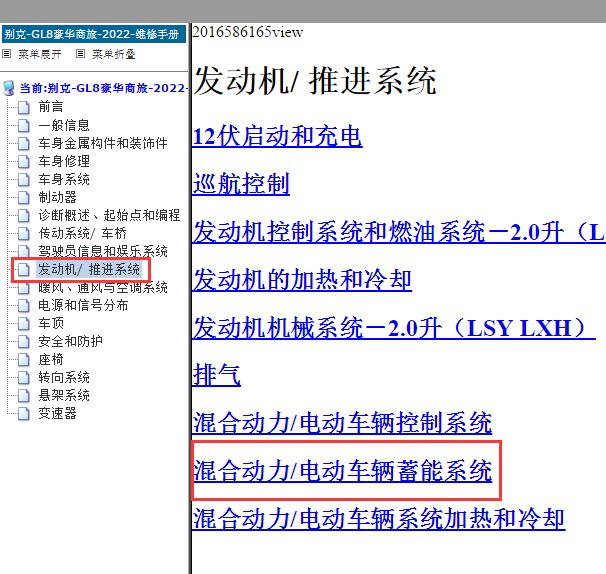The image size is (606, 574).
Task: Click the 发动机/ 推进系统 page heading
Action: coord(315,80)
